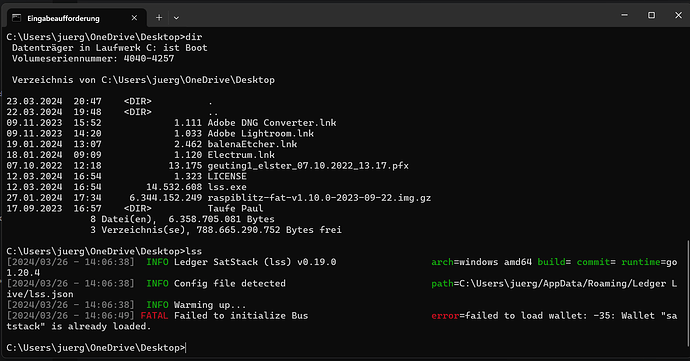690x361 pixels.
Task: Click the green path= label in log
Action: pyautogui.click(x=442, y=284)
